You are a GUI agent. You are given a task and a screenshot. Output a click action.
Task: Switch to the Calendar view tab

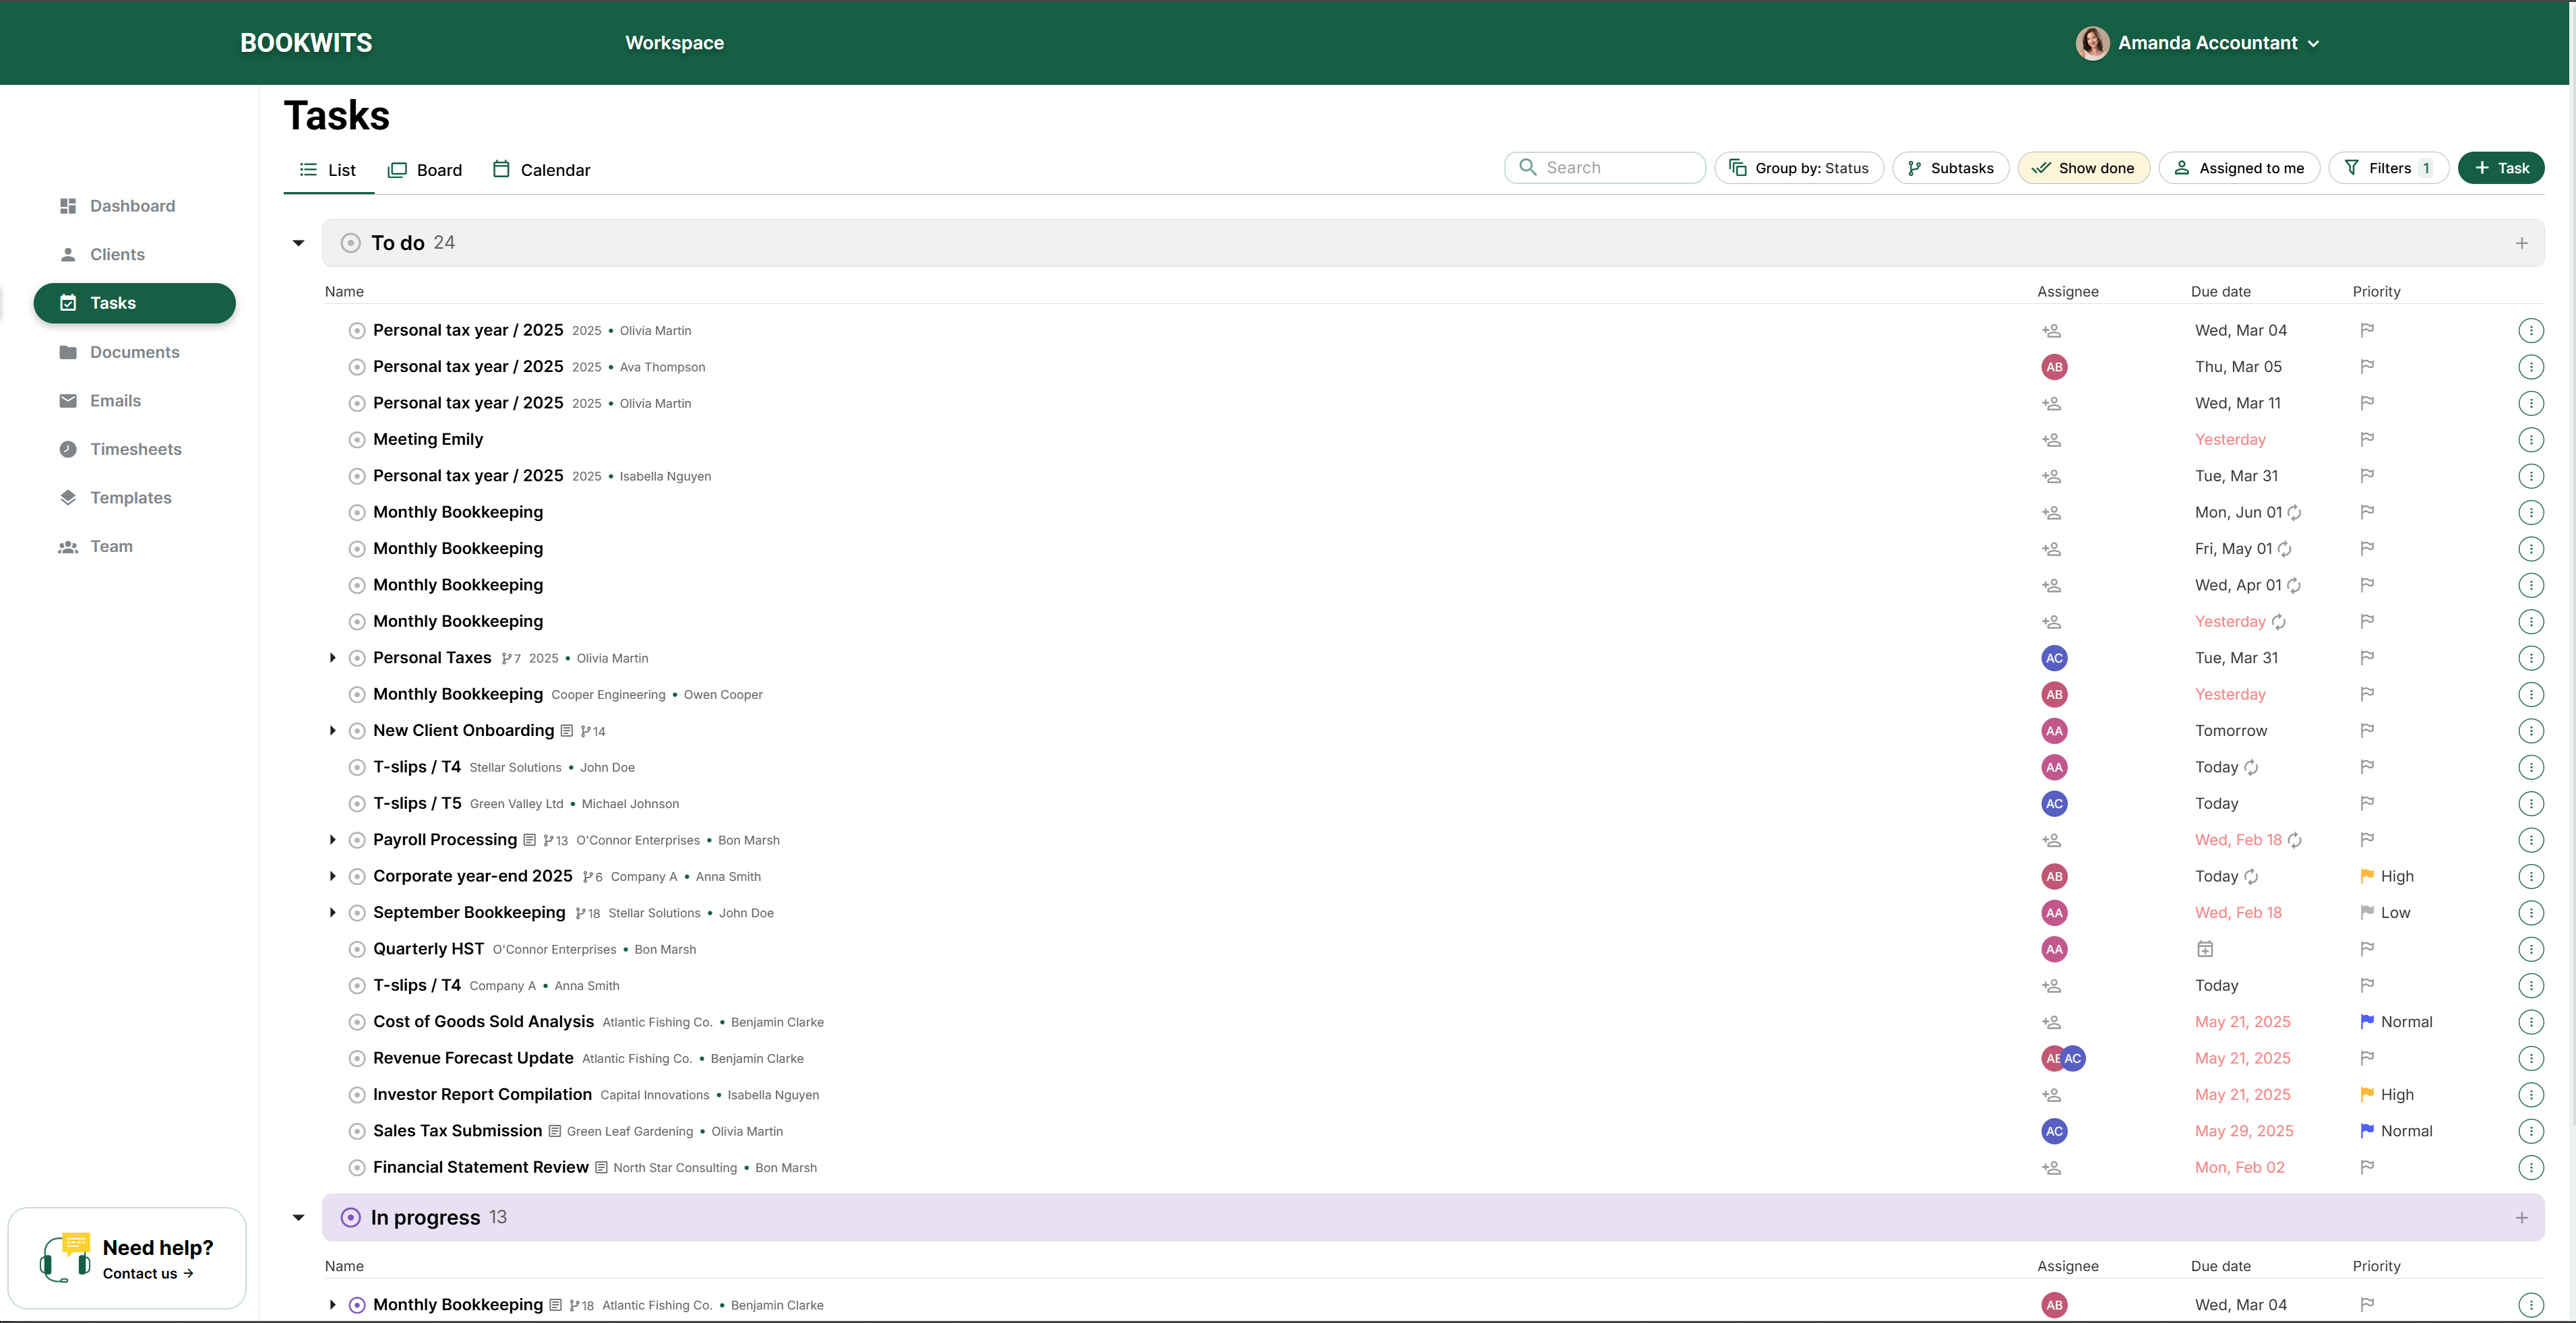(x=542, y=169)
